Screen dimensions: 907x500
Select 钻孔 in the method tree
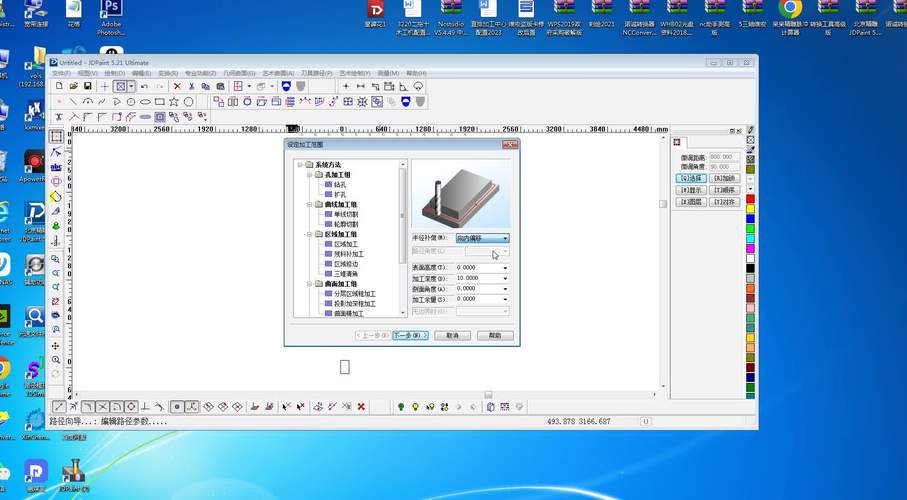click(x=340, y=185)
